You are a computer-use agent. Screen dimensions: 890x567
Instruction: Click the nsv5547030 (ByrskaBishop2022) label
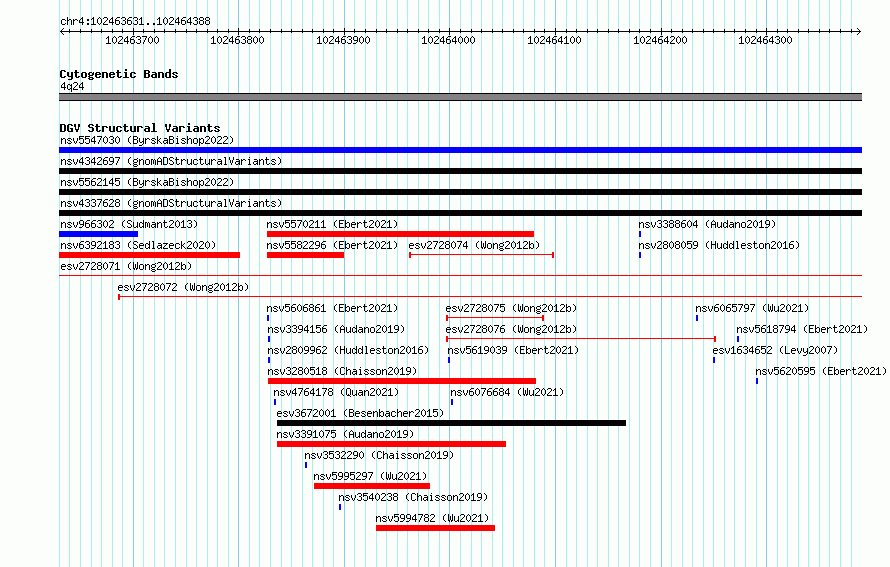[147, 140]
